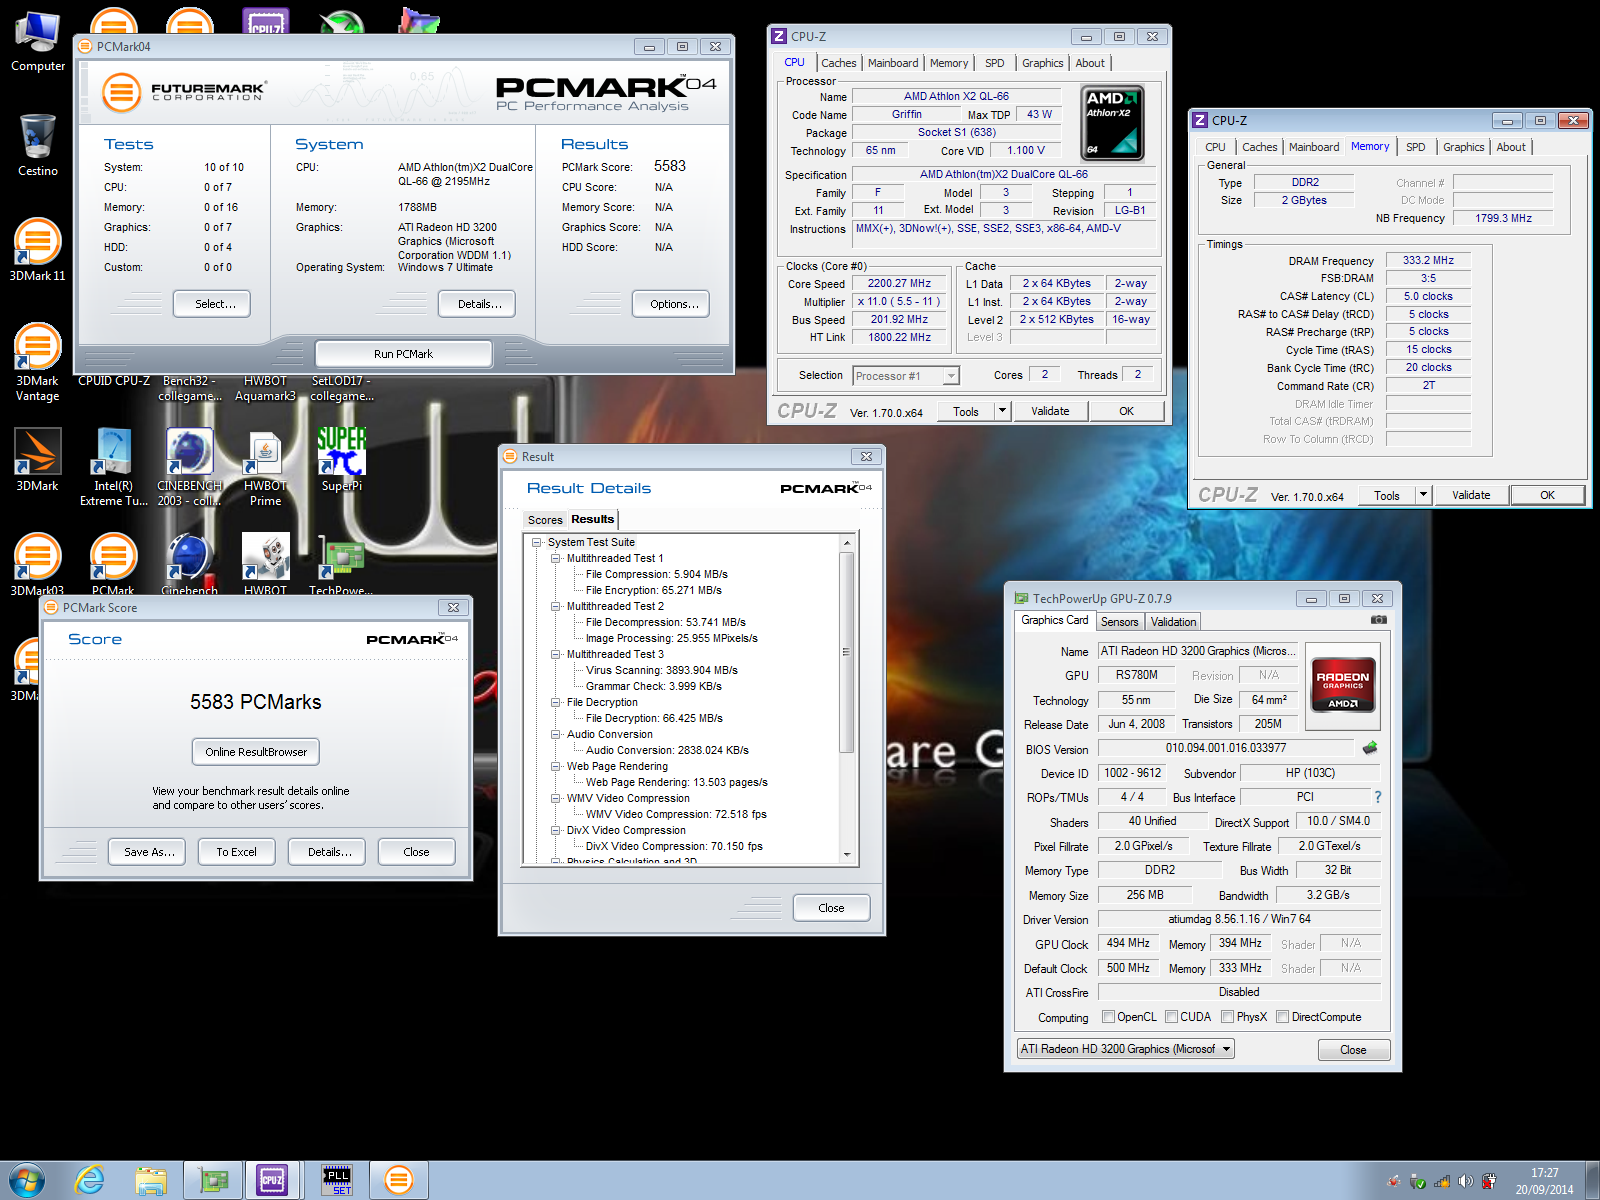Select File Compression: 5.904 MB/s row
1600x1200 pixels.
pos(657,574)
